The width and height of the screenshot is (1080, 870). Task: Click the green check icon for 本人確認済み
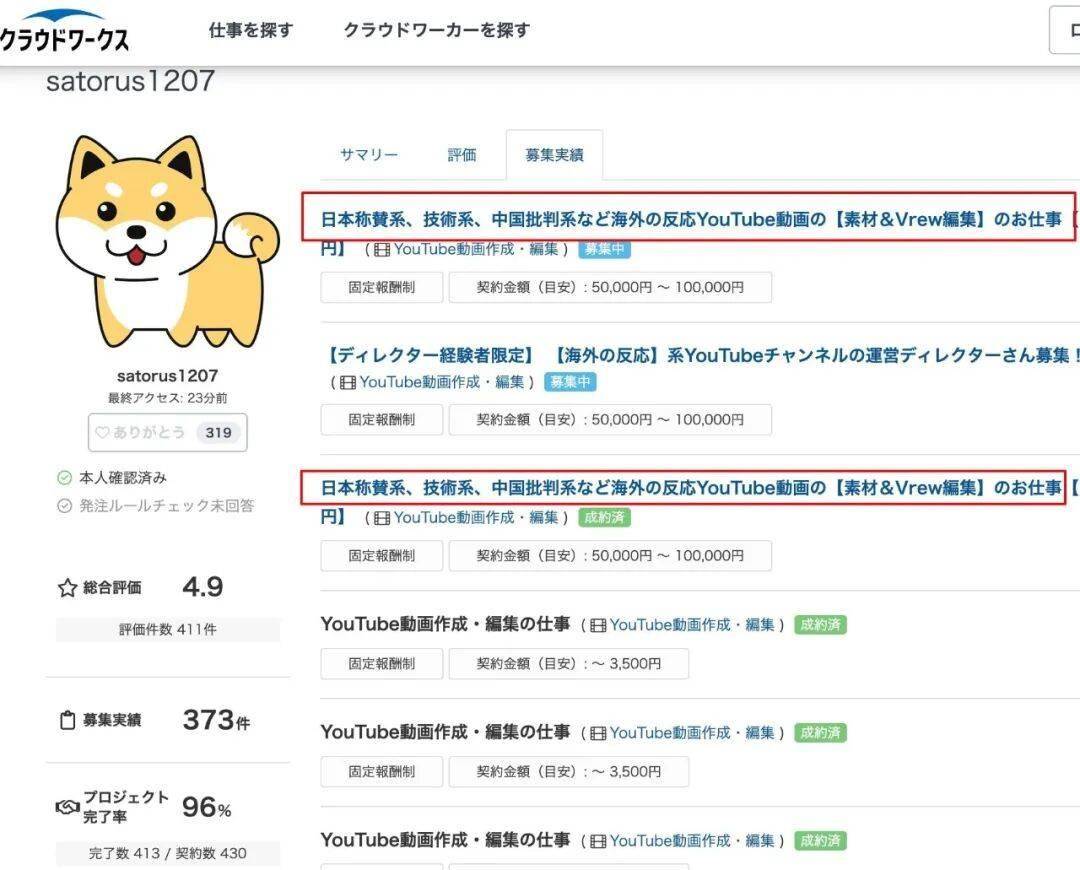pos(65,478)
